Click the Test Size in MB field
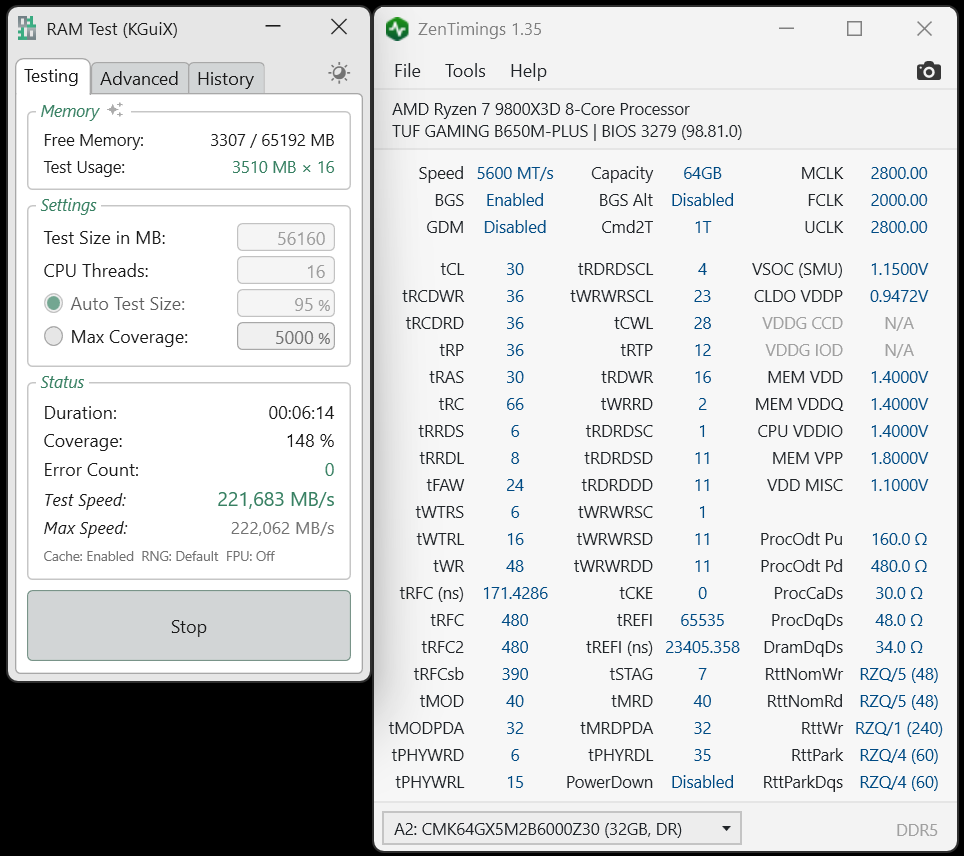This screenshot has height=856, width=964. [286, 237]
